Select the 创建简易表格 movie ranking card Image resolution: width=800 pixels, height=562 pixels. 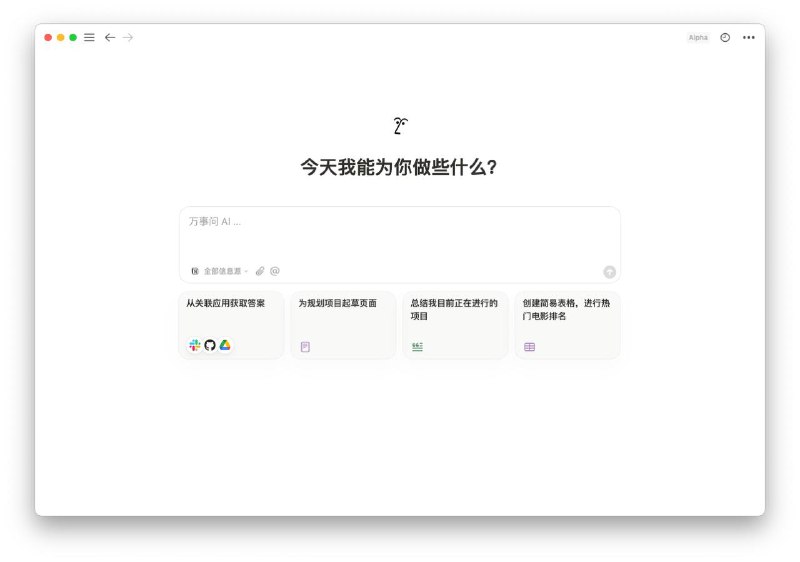pyautogui.click(x=568, y=325)
